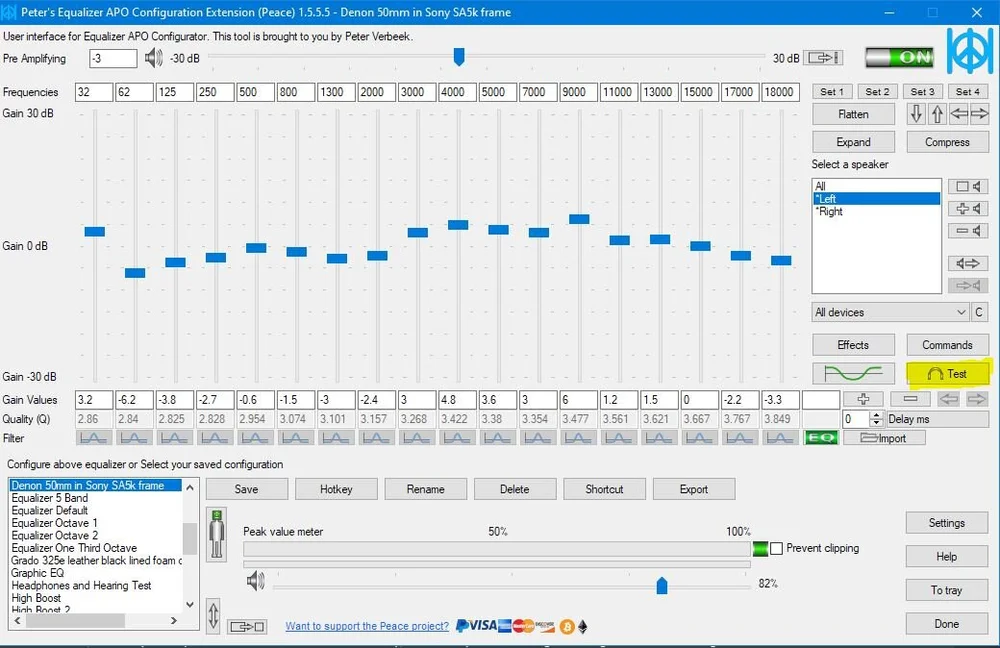
Task: Click the up-down arrow icon below the config list
Action: (x=214, y=615)
